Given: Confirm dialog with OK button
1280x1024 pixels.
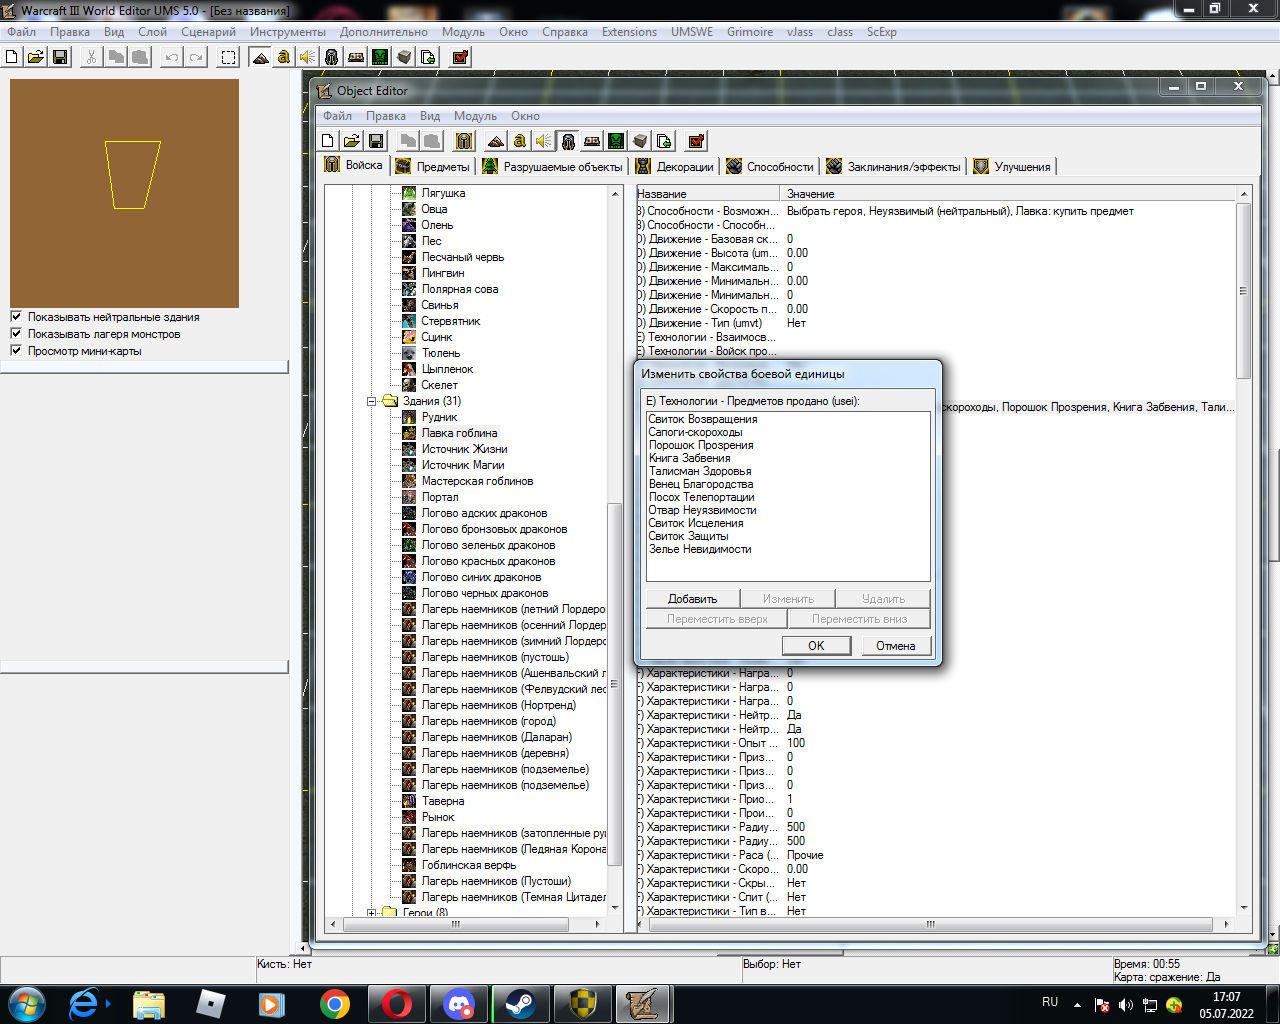Looking at the screenshot, I should (816, 645).
